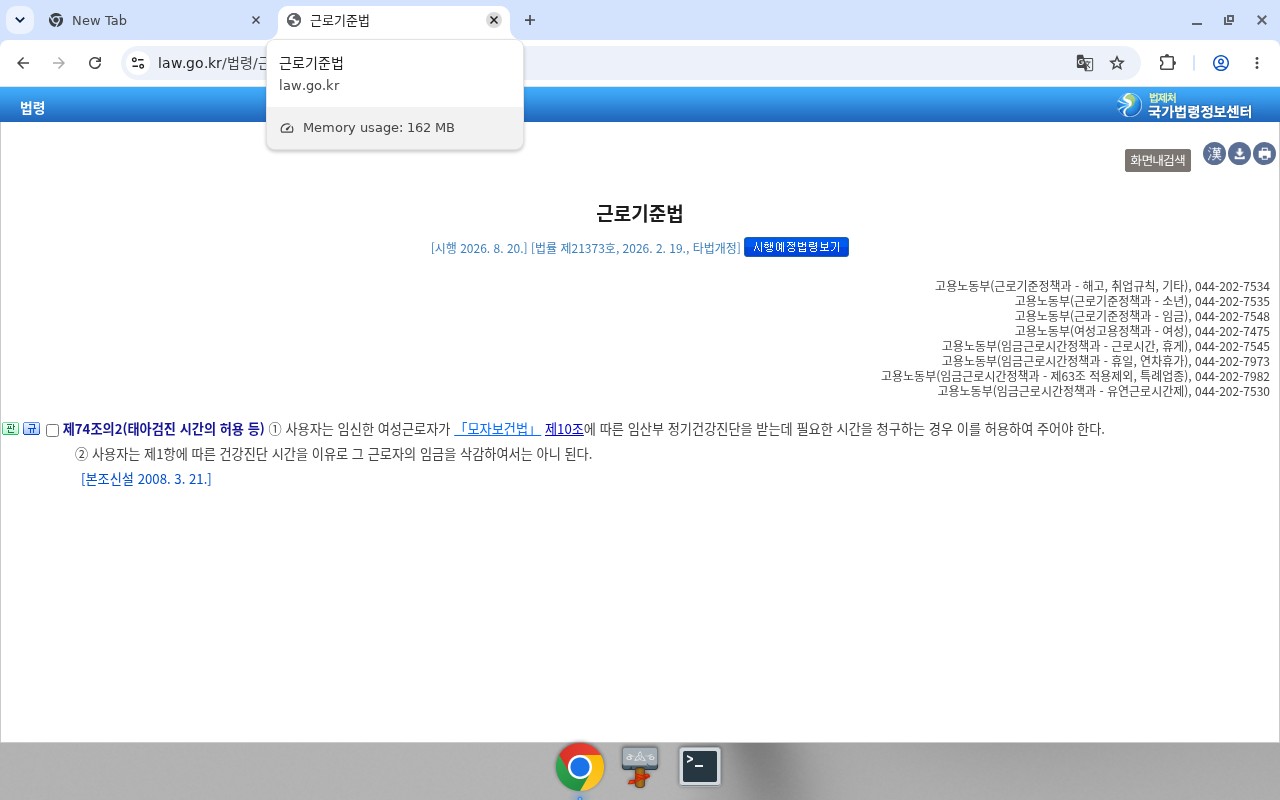
Task: Click the 판 (precedent) icon beside 제74조의2
Action: pyautogui.click(x=11, y=429)
